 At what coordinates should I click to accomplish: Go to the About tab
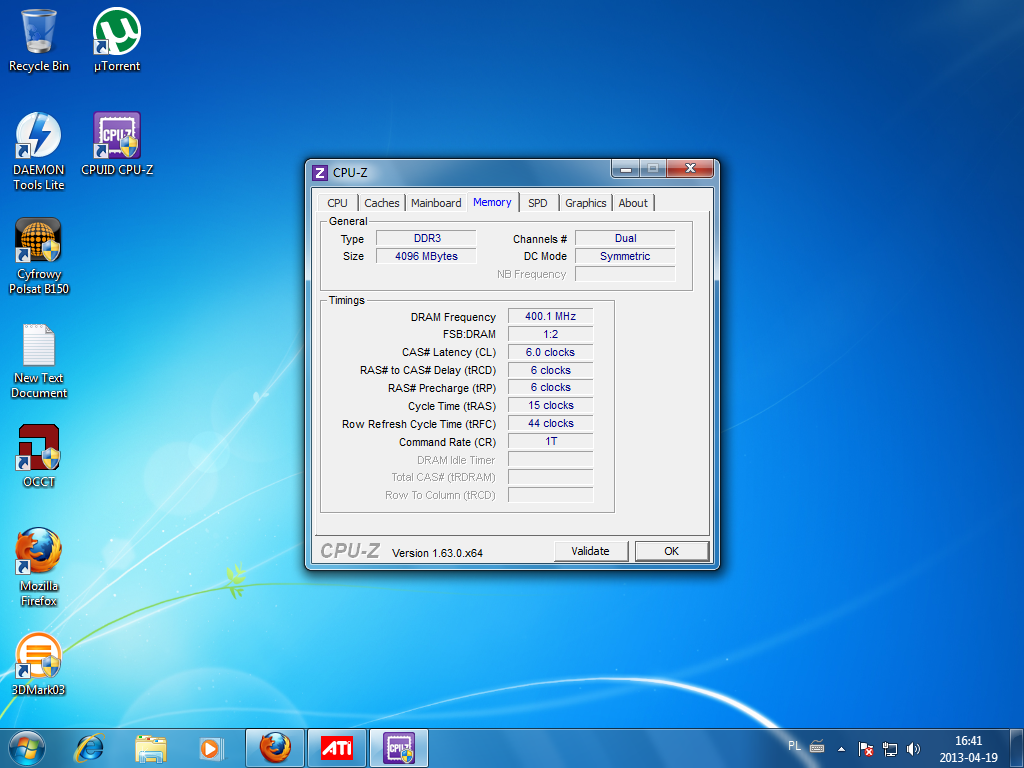pyautogui.click(x=633, y=203)
